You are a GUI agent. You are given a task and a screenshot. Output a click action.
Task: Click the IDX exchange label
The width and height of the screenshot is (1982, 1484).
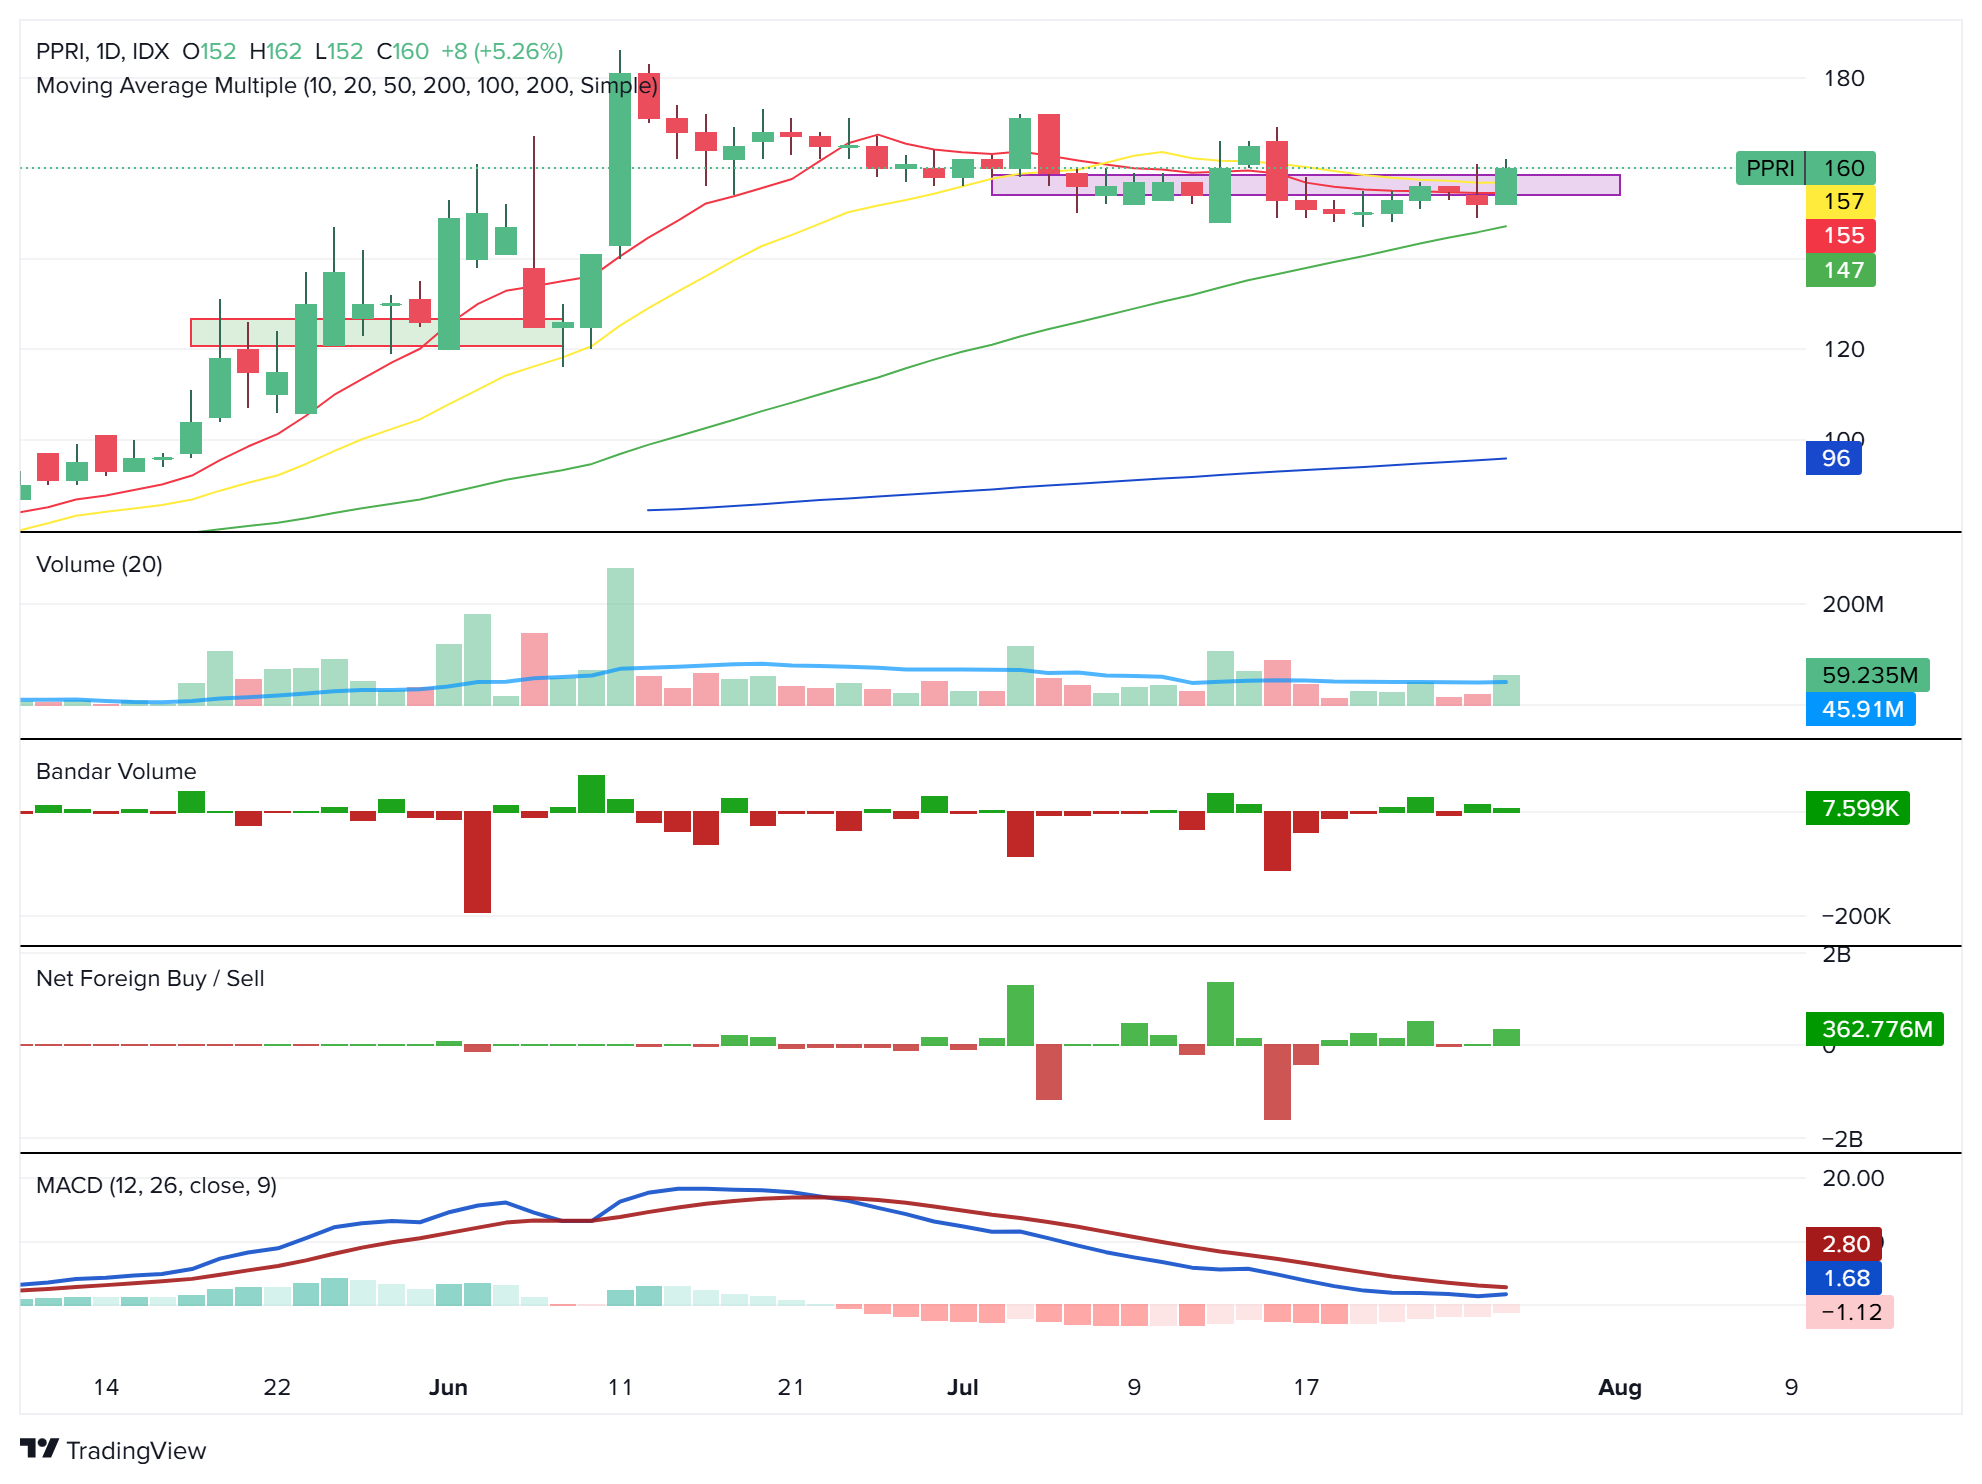(151, 51)
